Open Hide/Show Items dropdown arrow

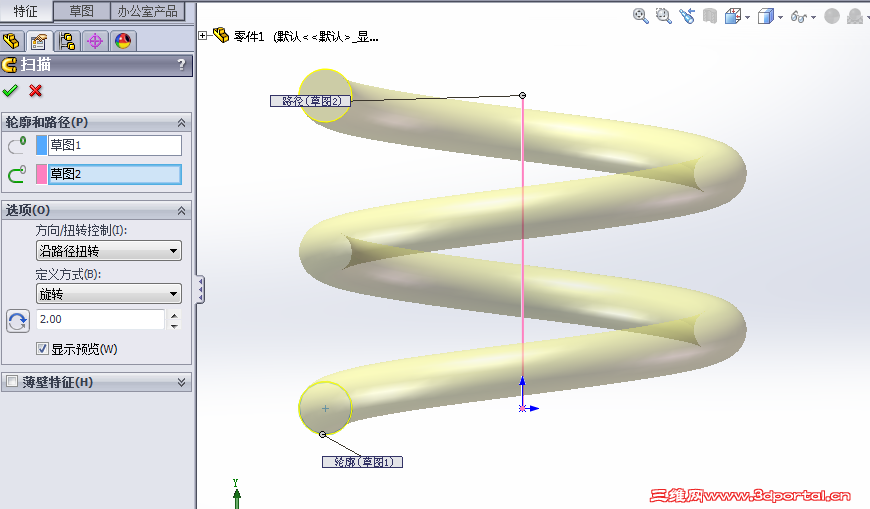coord(813,18)
